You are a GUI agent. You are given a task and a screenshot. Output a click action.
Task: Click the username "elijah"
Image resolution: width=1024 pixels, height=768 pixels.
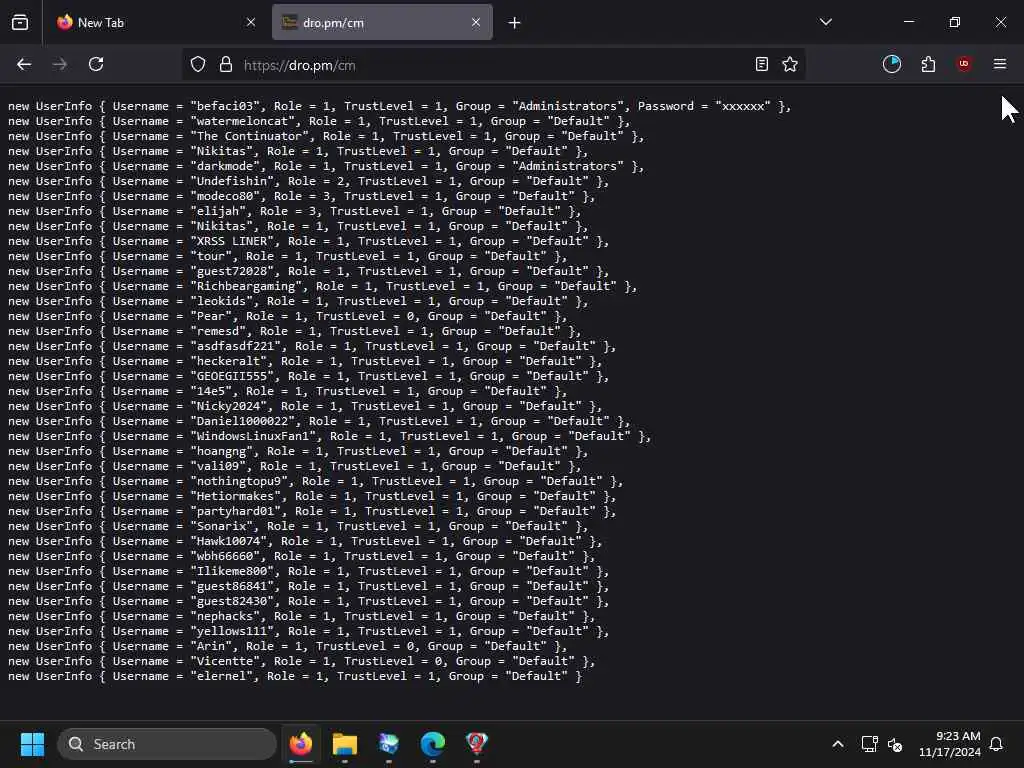pos(221,211)
